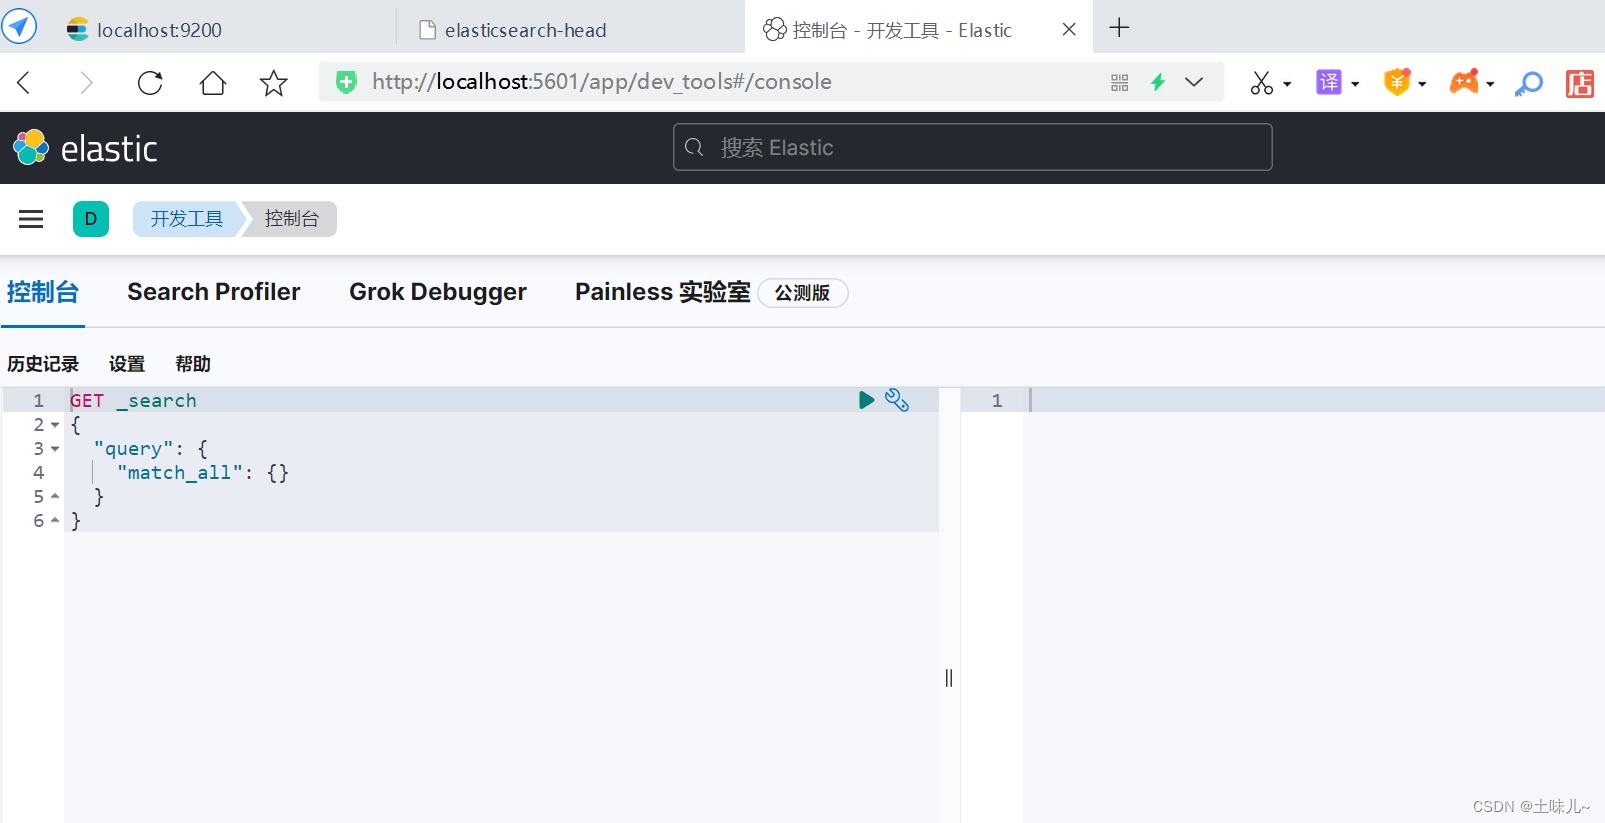Click the 控制台 breadcrumb

tap(291, 219)
